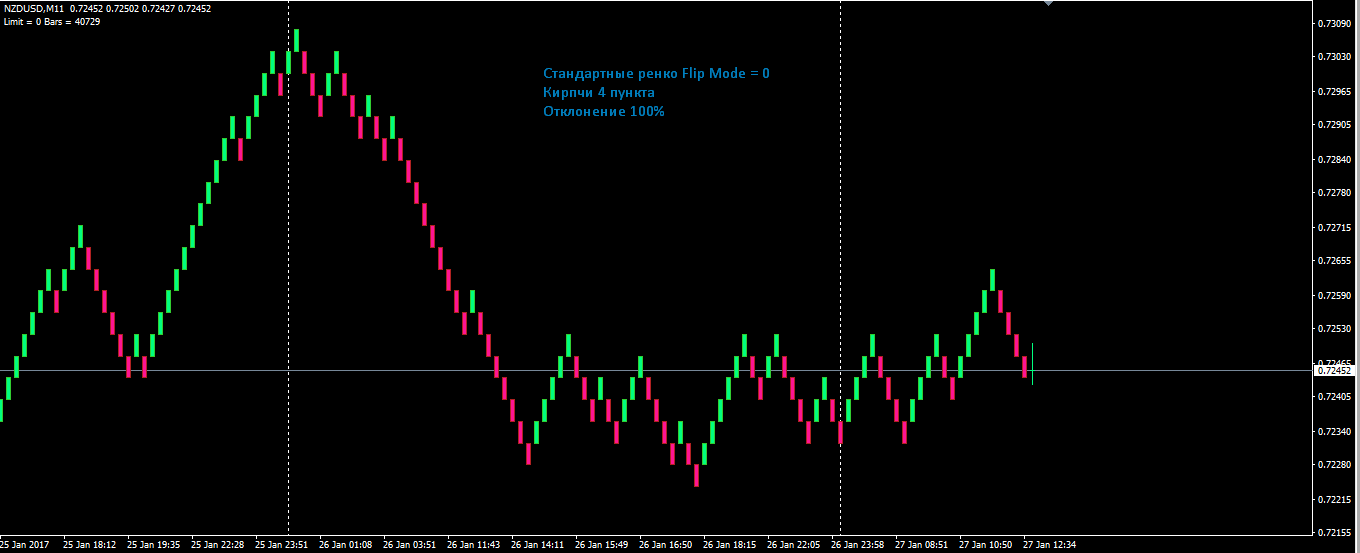Screen dimensions: 1360x553
Task: Click the 0.72530 price axis label
Action: [1334, 328]
